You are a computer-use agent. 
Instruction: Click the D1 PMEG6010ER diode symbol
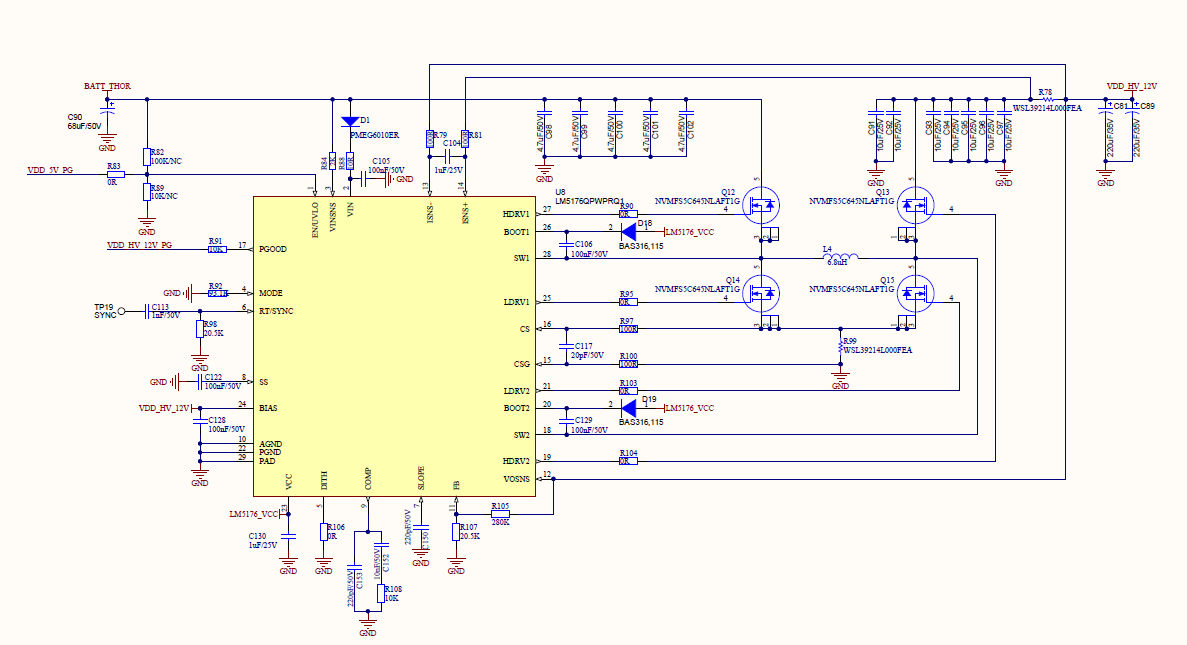tap(350, 121)
